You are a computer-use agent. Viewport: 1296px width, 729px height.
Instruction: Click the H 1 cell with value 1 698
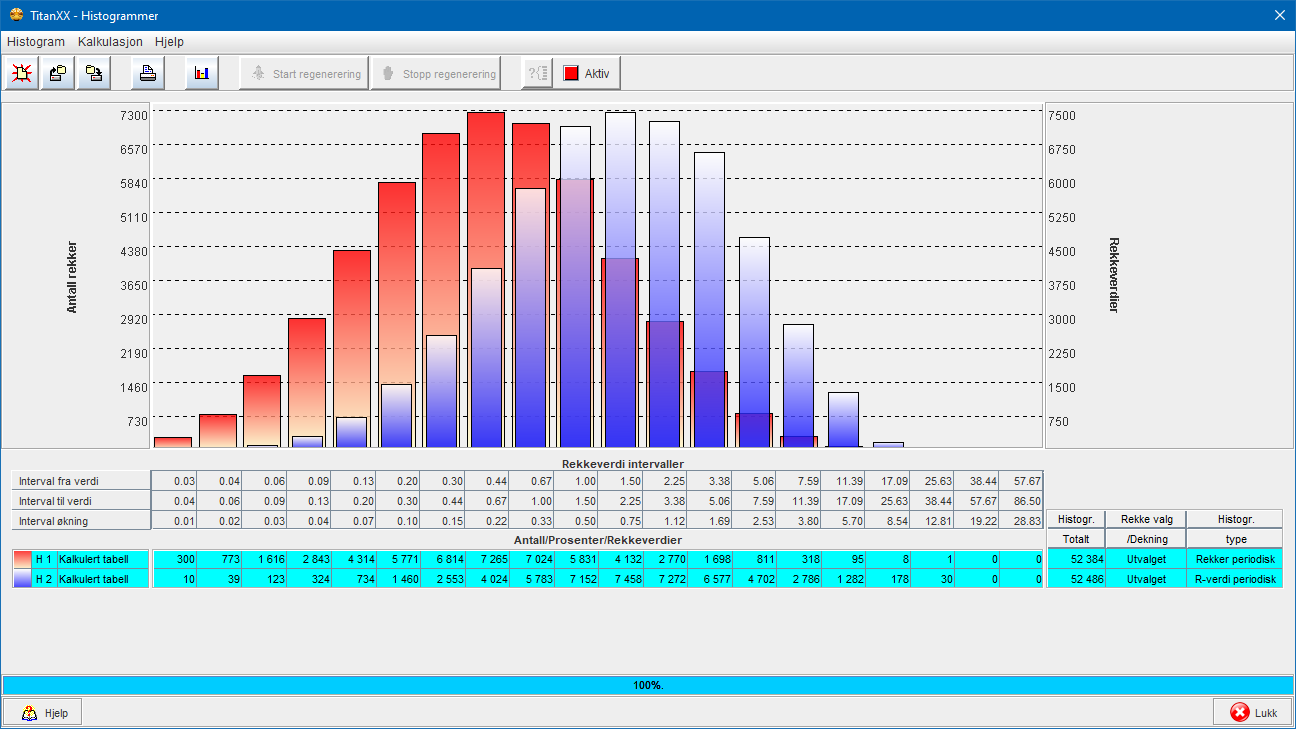tap(711, 559)
